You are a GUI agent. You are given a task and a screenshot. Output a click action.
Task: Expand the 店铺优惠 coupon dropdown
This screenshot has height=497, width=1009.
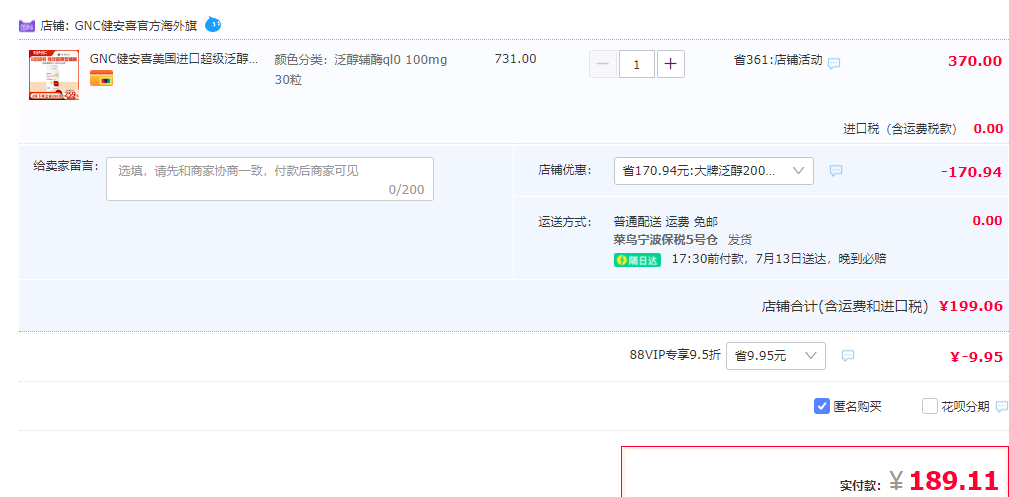coord(713,171)
